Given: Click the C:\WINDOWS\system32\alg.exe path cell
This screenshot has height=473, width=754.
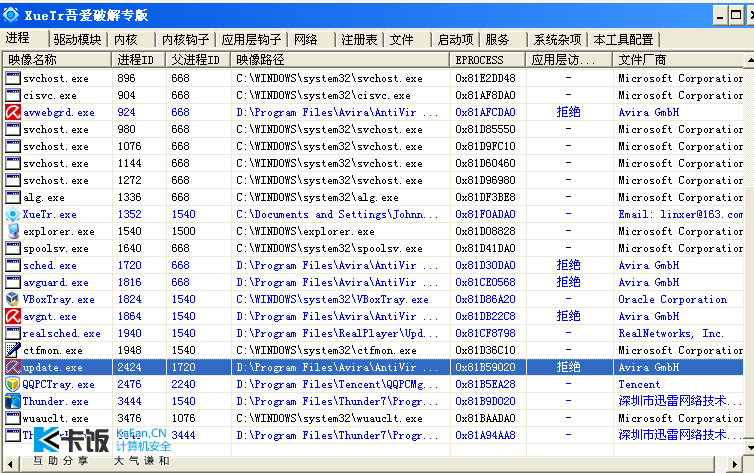Looking at the screenshot, I should tap(317, 198).
